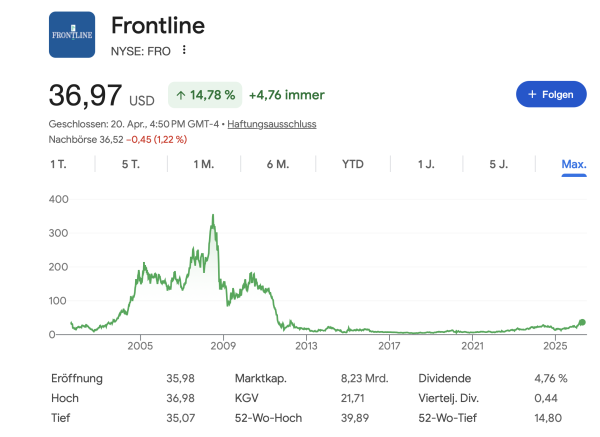Click the green endpoint dot on chart

582,323
